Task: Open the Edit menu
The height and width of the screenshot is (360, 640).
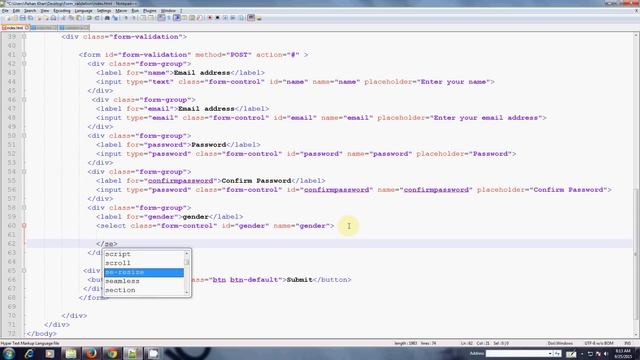Action: [16, 11]
